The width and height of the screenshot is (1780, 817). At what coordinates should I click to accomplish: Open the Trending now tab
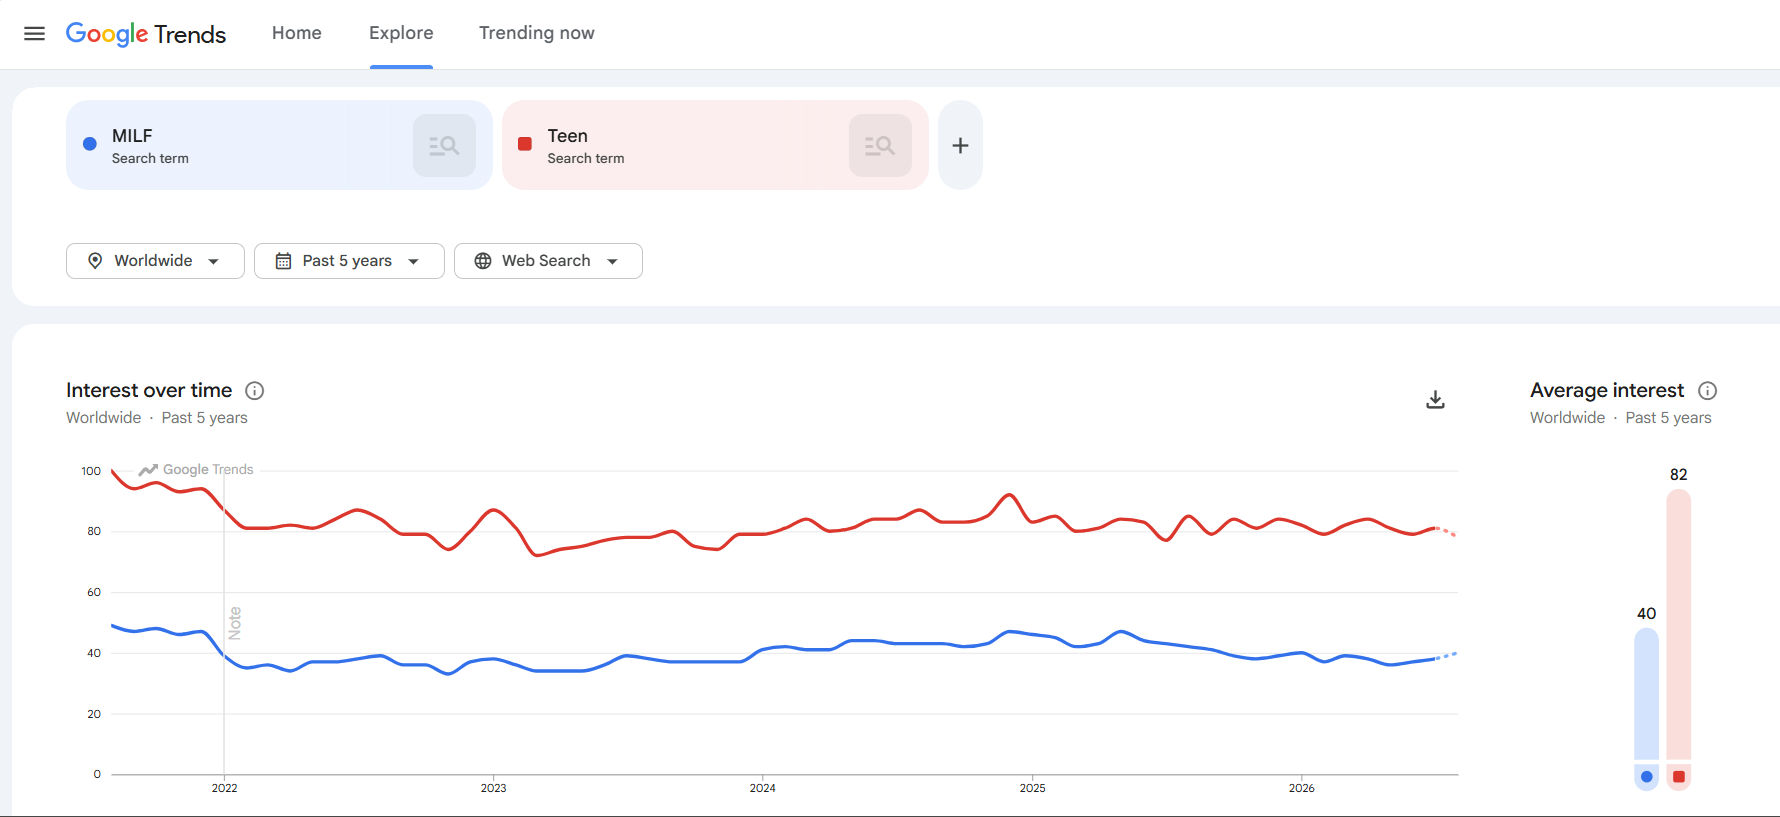click(537, 33)
